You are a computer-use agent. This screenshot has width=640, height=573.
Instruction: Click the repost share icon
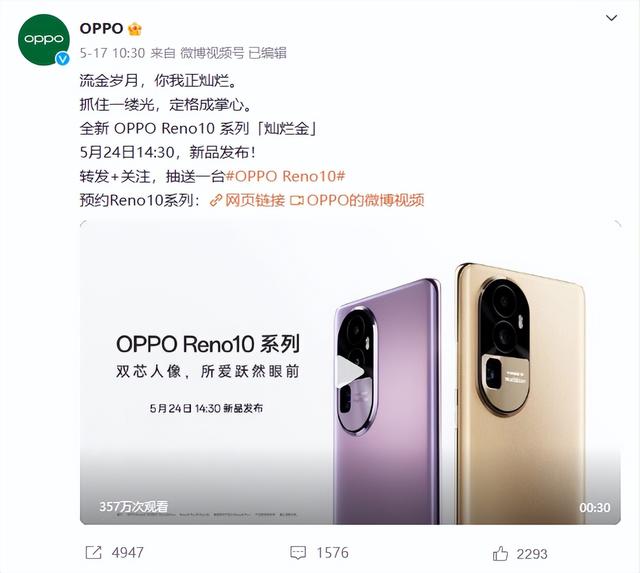coord(93,553)
